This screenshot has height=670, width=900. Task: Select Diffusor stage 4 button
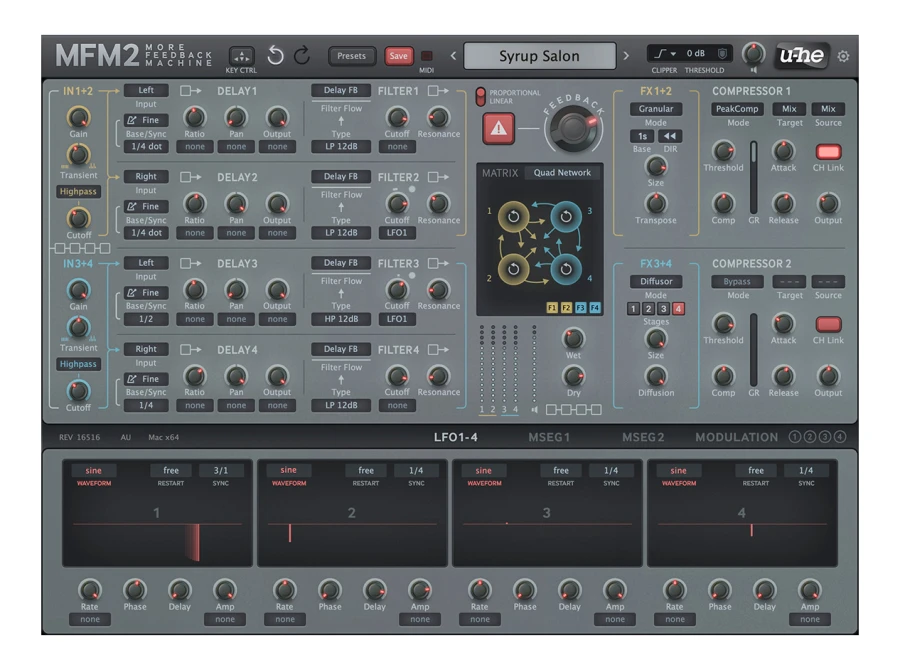point(678,309)
